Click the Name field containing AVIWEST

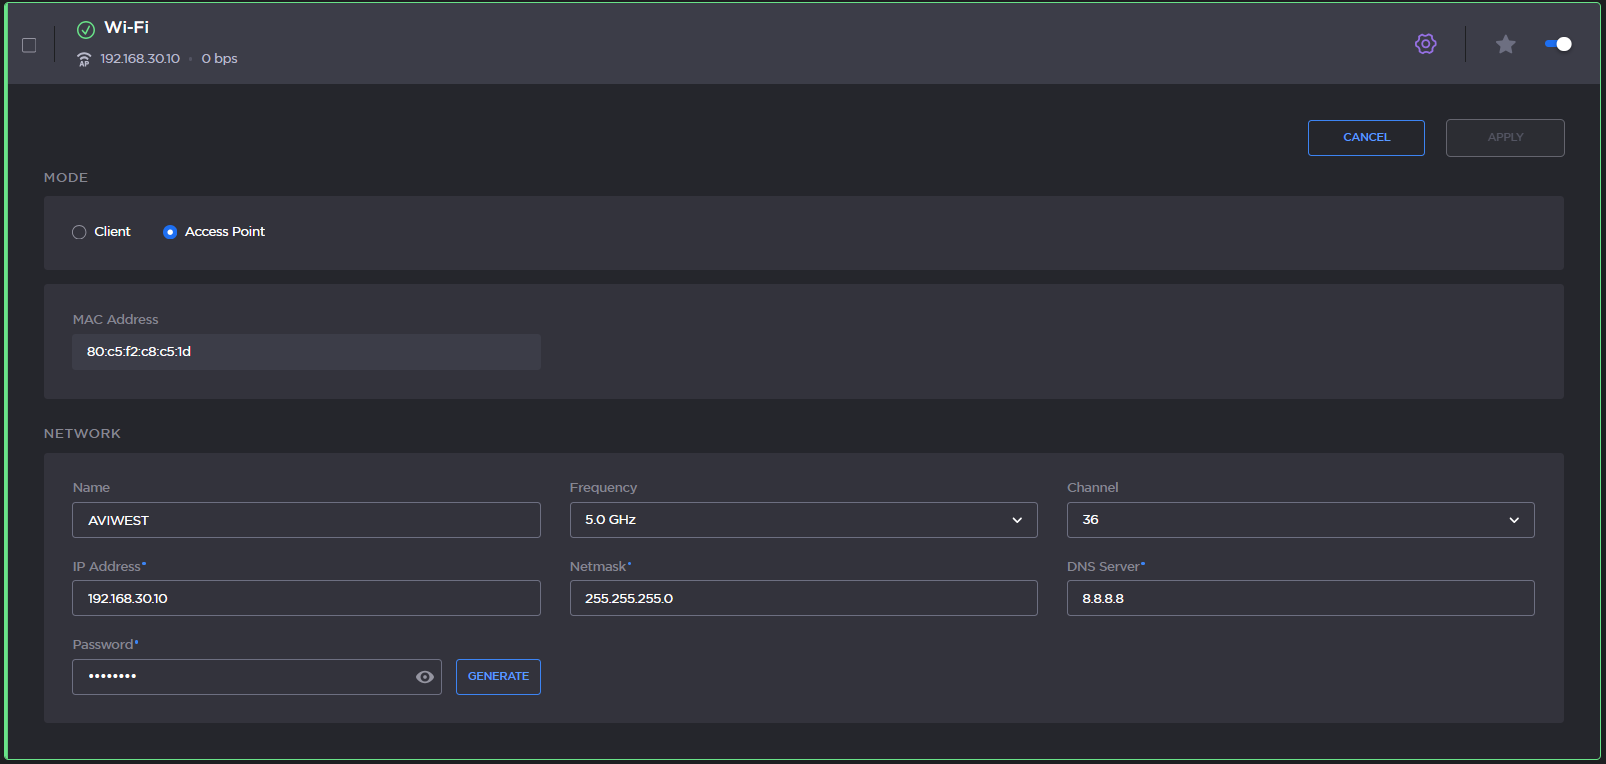[306, 520]
